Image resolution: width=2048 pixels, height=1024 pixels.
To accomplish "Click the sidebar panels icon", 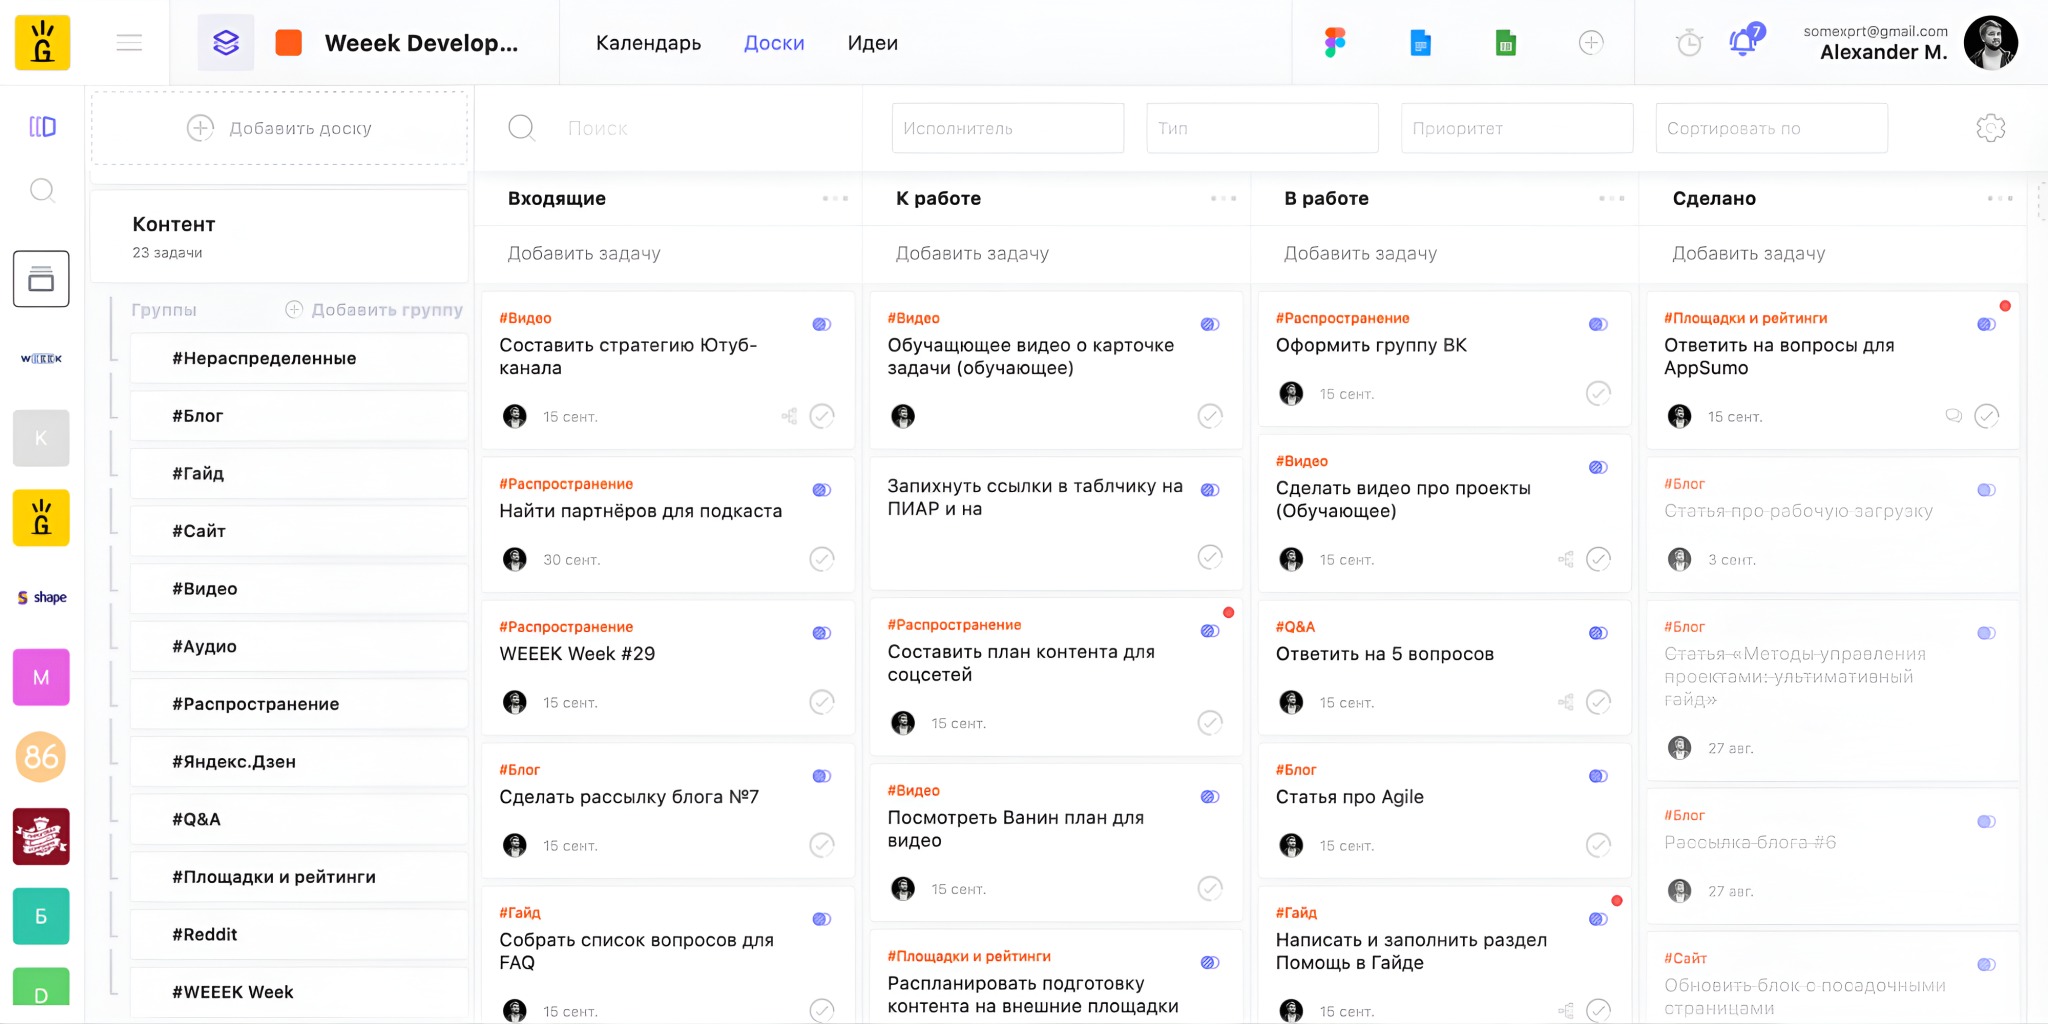I will pos(42,127).
